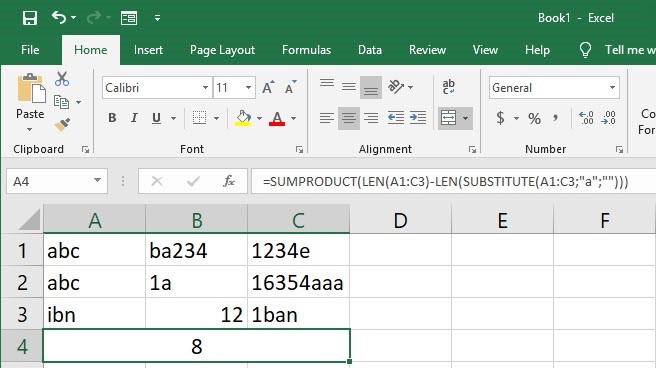
Task: Select Middle Align icon
Action: tap(348, 87)
